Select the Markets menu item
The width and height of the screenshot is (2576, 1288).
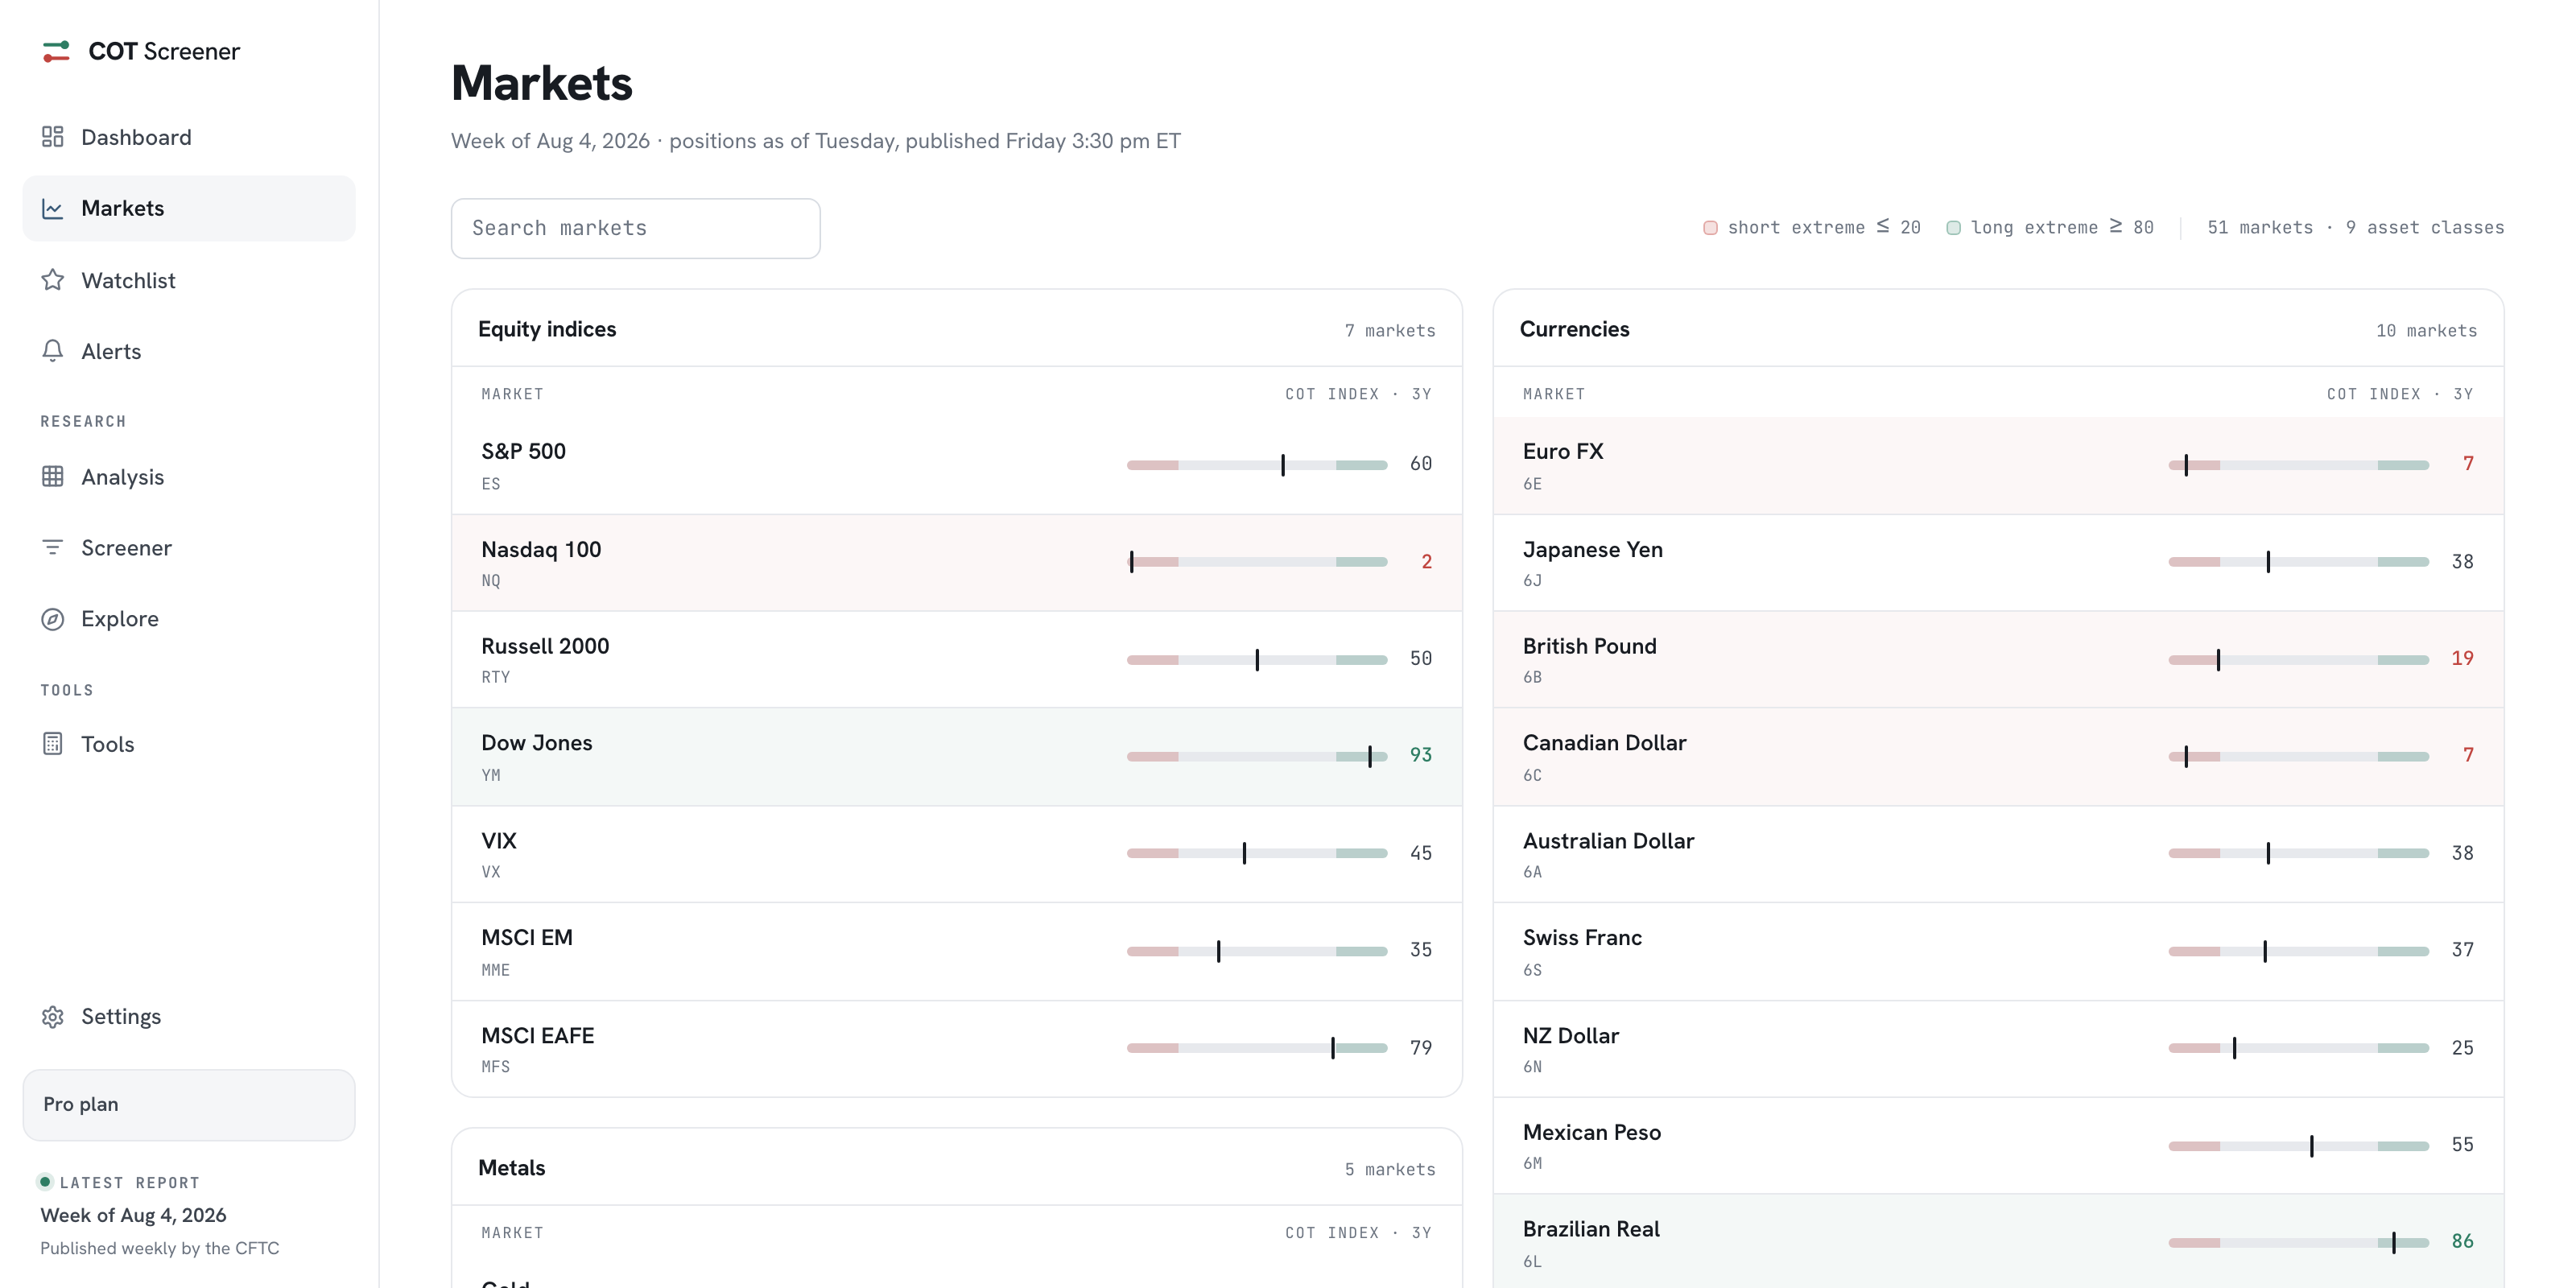(x=189, y=208)
